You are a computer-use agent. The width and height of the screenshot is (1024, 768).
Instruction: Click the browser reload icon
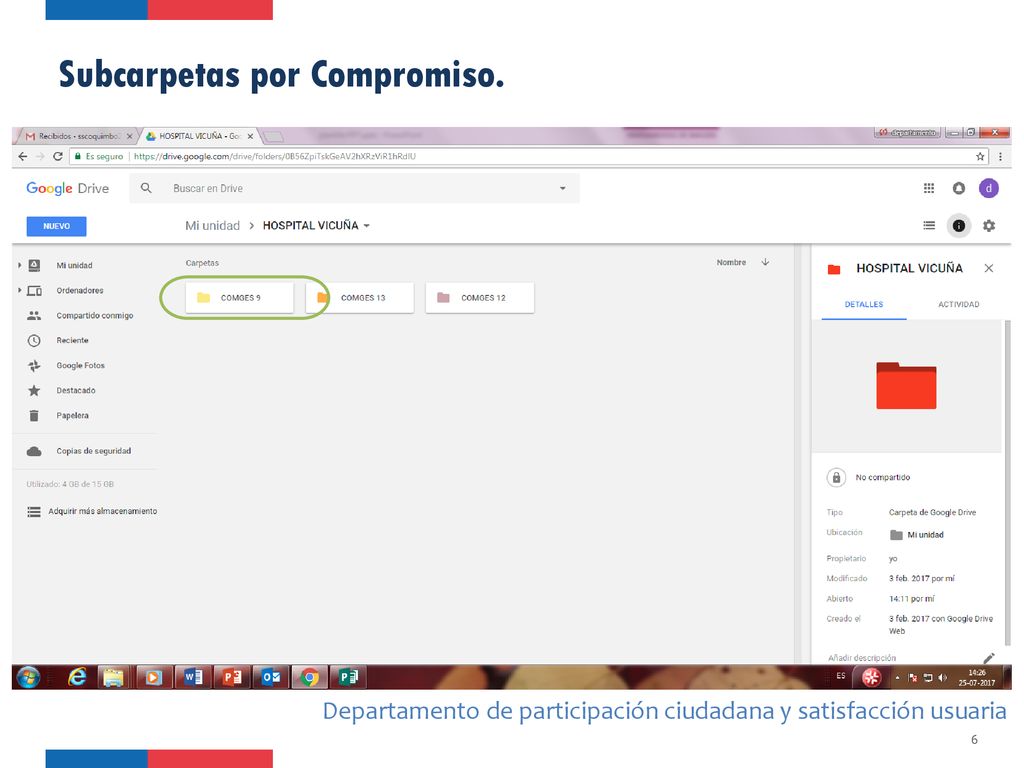[x=57, y=156]
